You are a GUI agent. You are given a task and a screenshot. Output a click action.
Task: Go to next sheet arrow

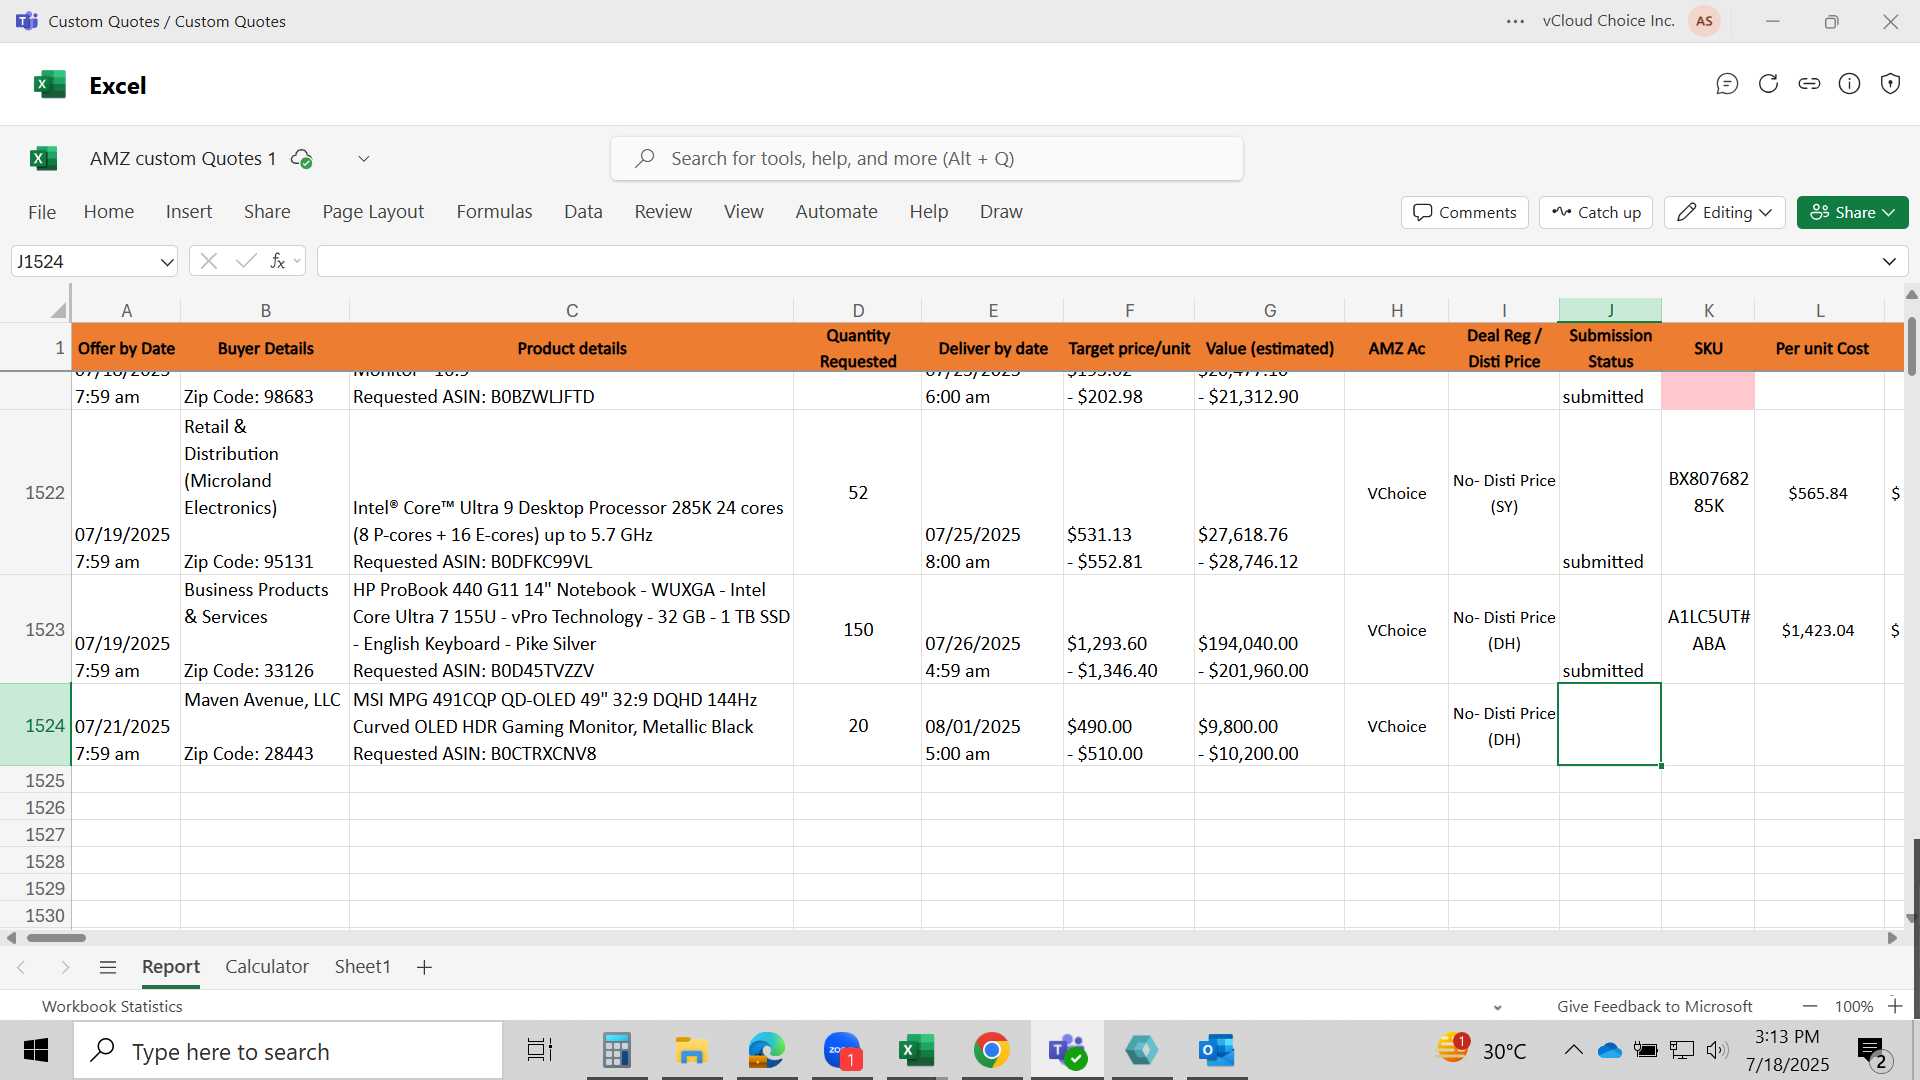[x=65, y=967]
